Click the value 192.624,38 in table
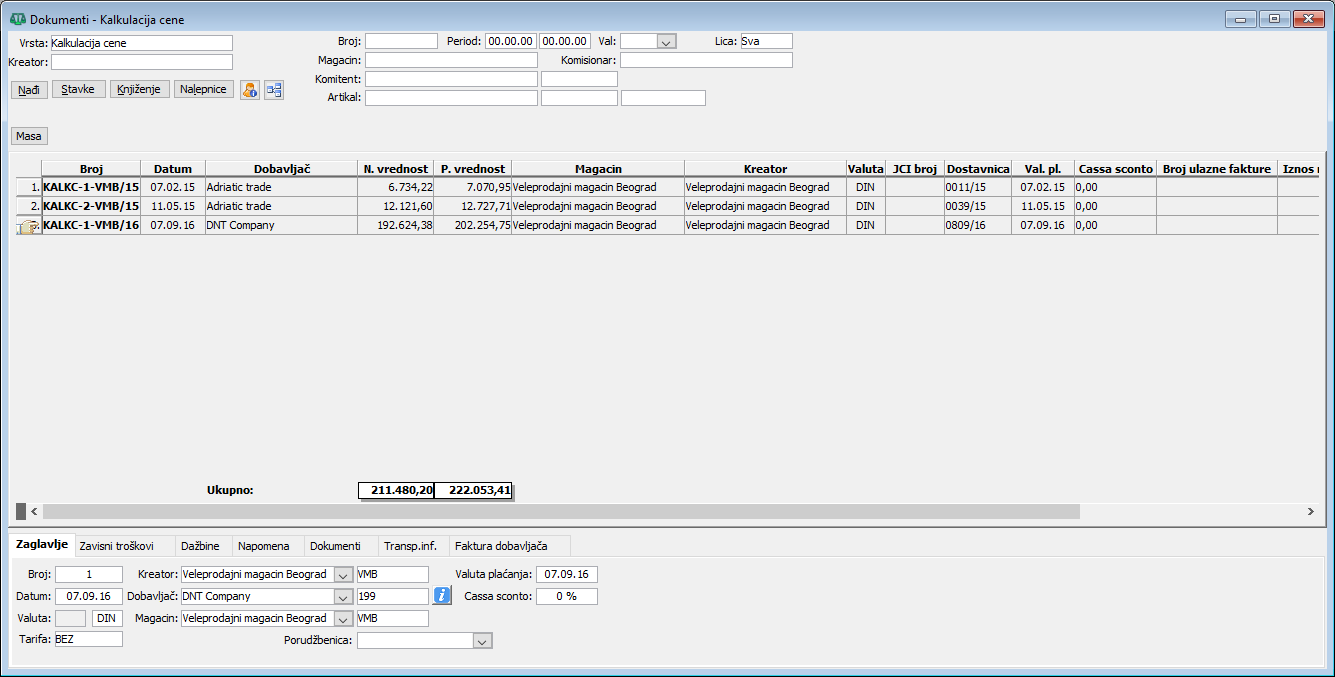The image size is (1335, 677). [396, 226]
